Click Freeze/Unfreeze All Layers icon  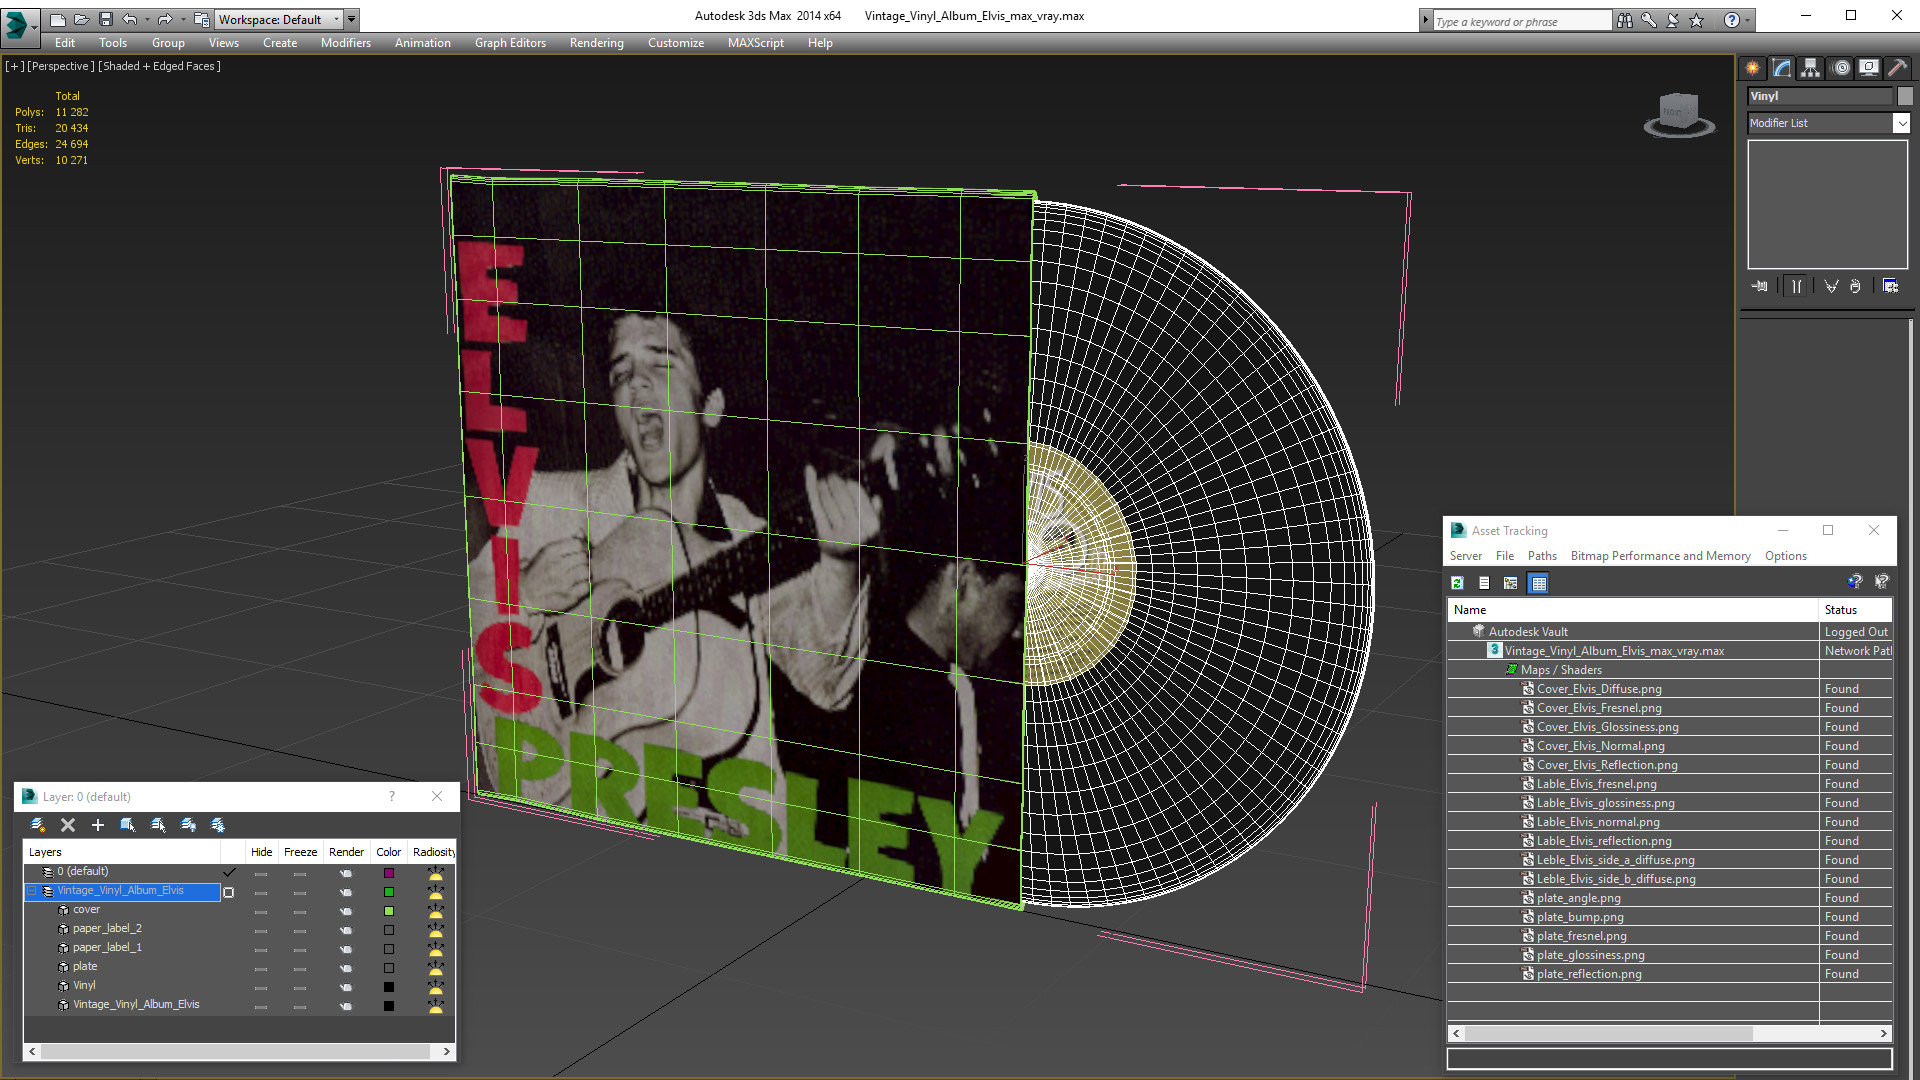coord(218,825)
